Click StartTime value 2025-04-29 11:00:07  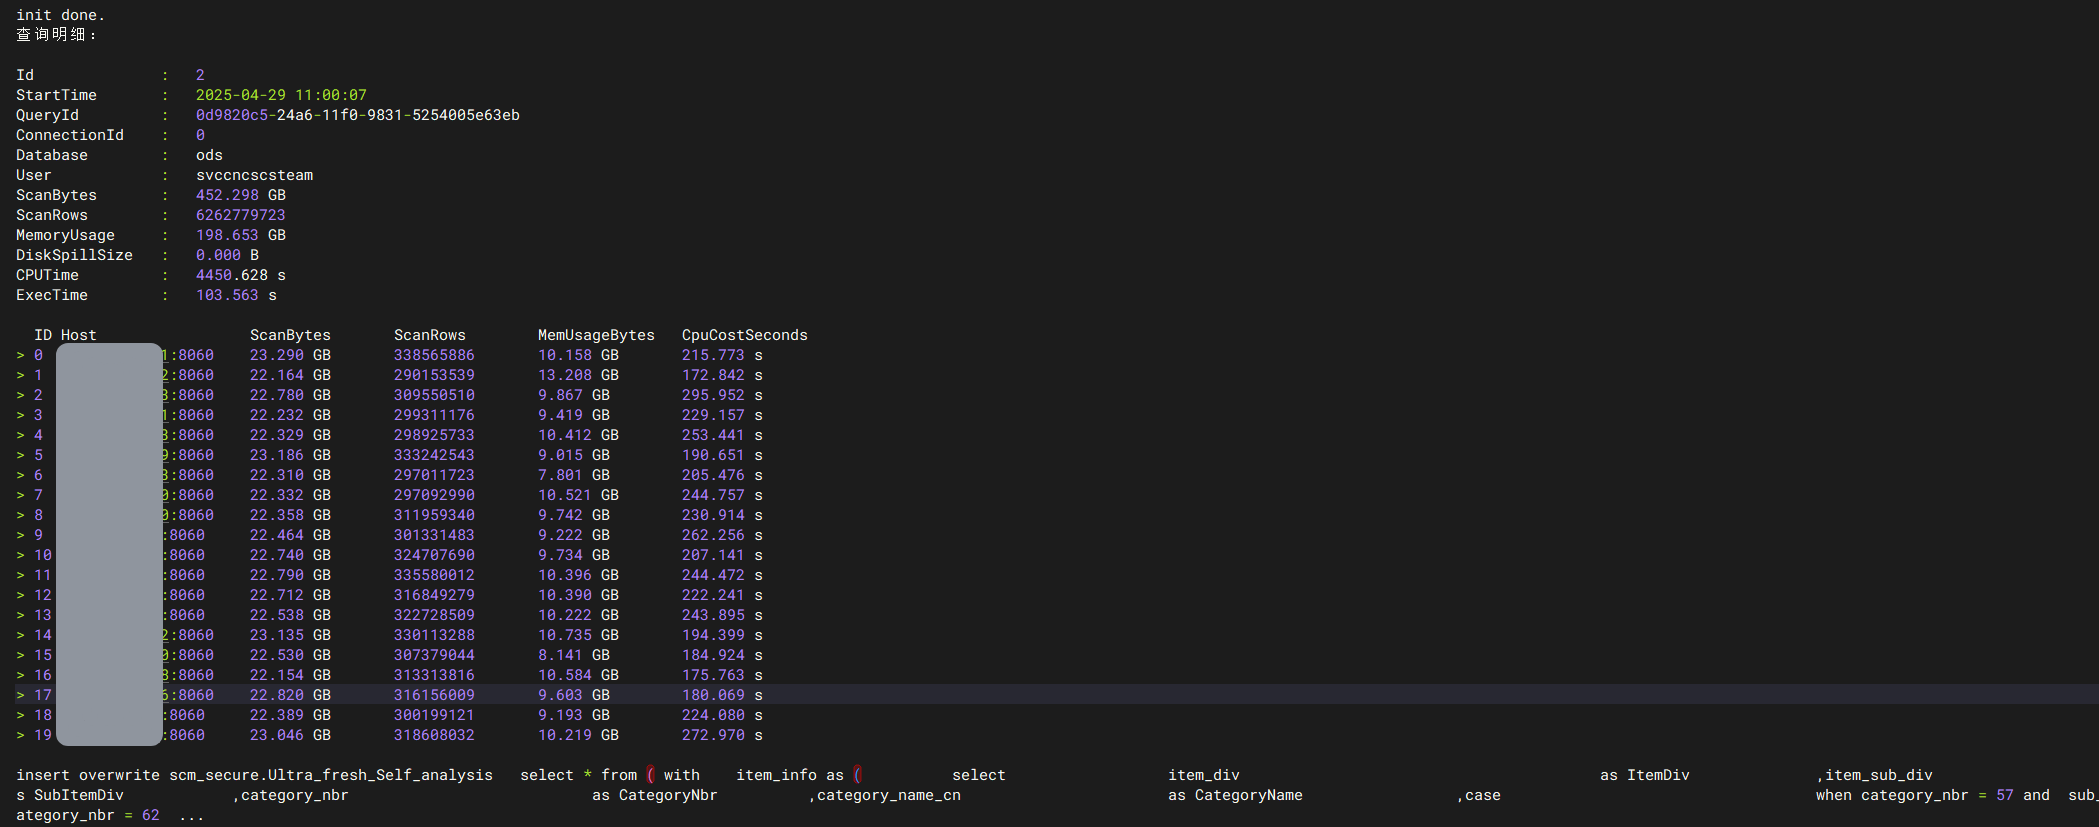pyautogui.click(x=281, y=95)
